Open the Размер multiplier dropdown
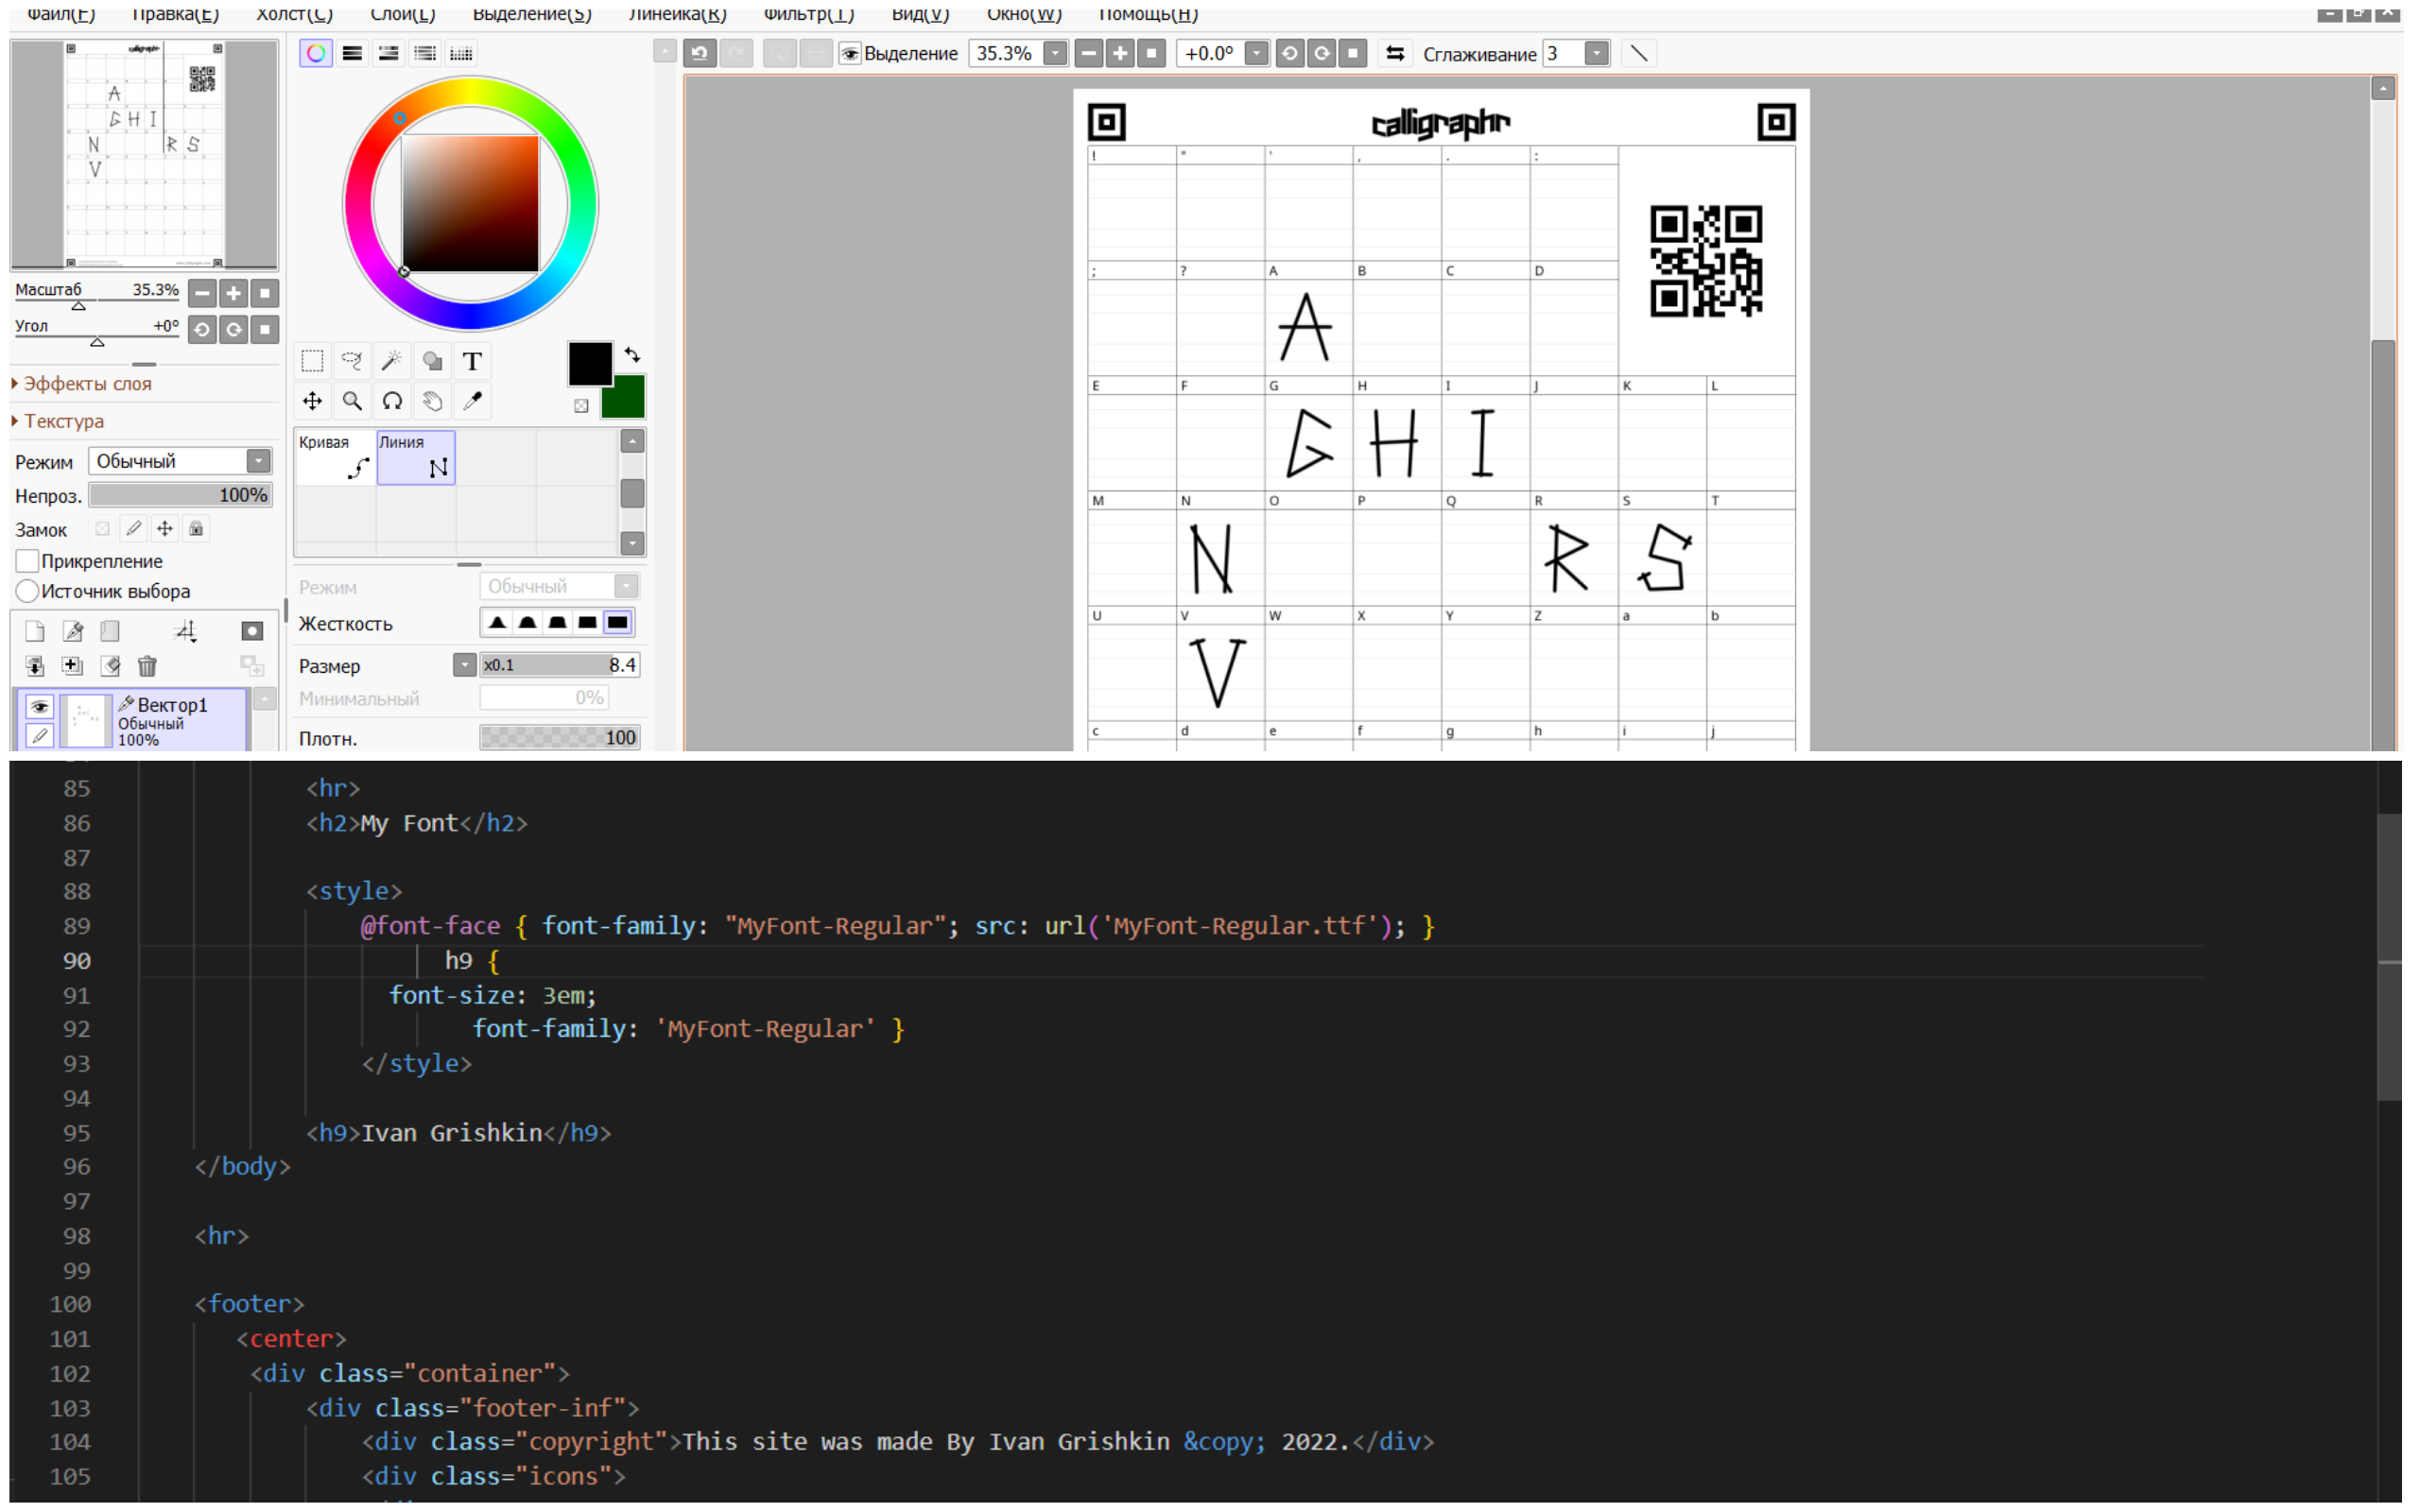Screen dimensions: 2420x1512 pyautogui.click(x=464, y=665)
